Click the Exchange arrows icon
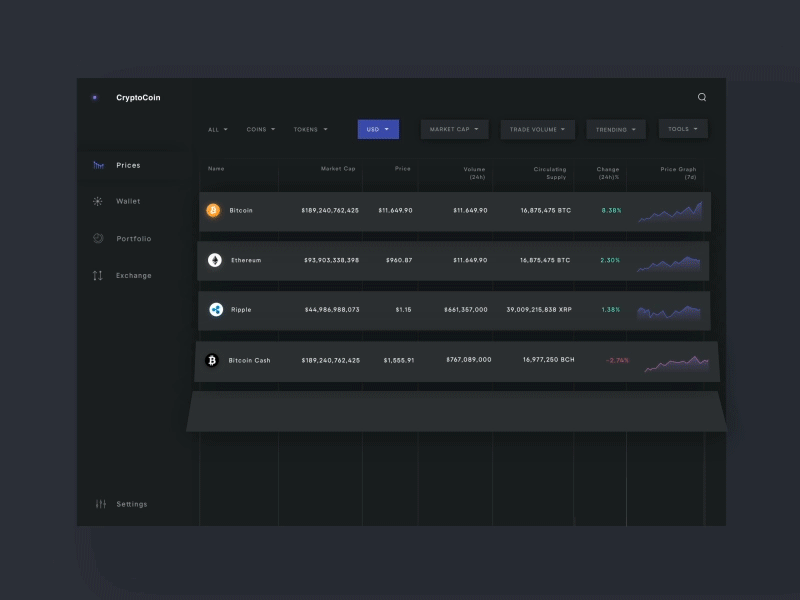The image size is (800, 600). click(97, 276)
